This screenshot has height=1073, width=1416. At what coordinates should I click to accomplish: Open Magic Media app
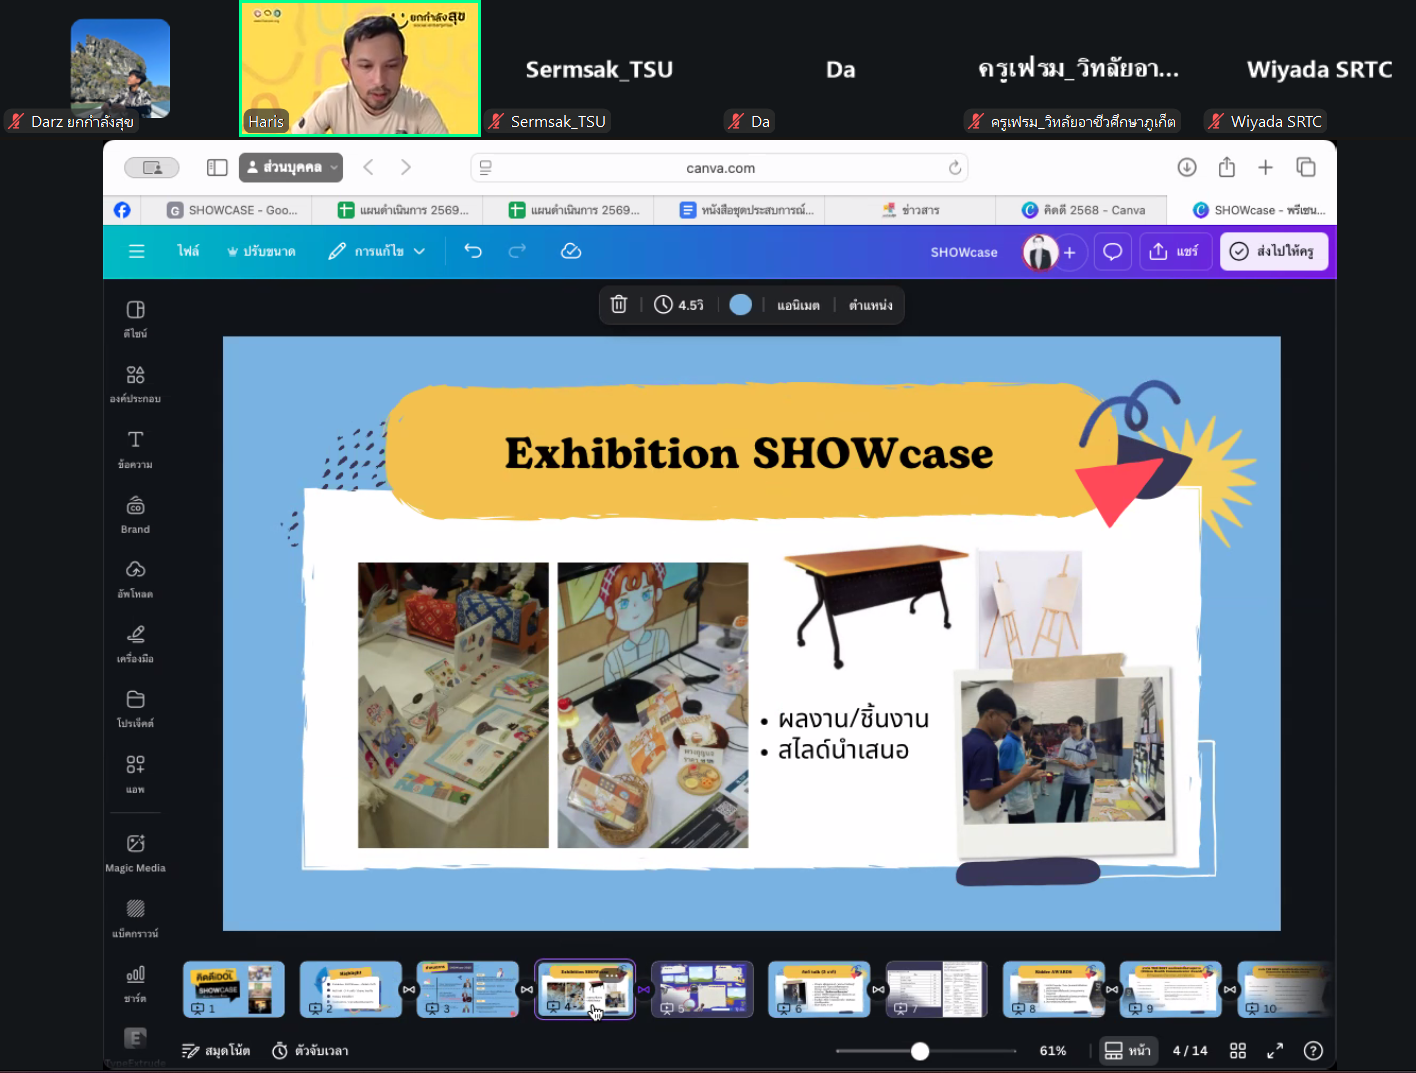(x=135, y=852)
